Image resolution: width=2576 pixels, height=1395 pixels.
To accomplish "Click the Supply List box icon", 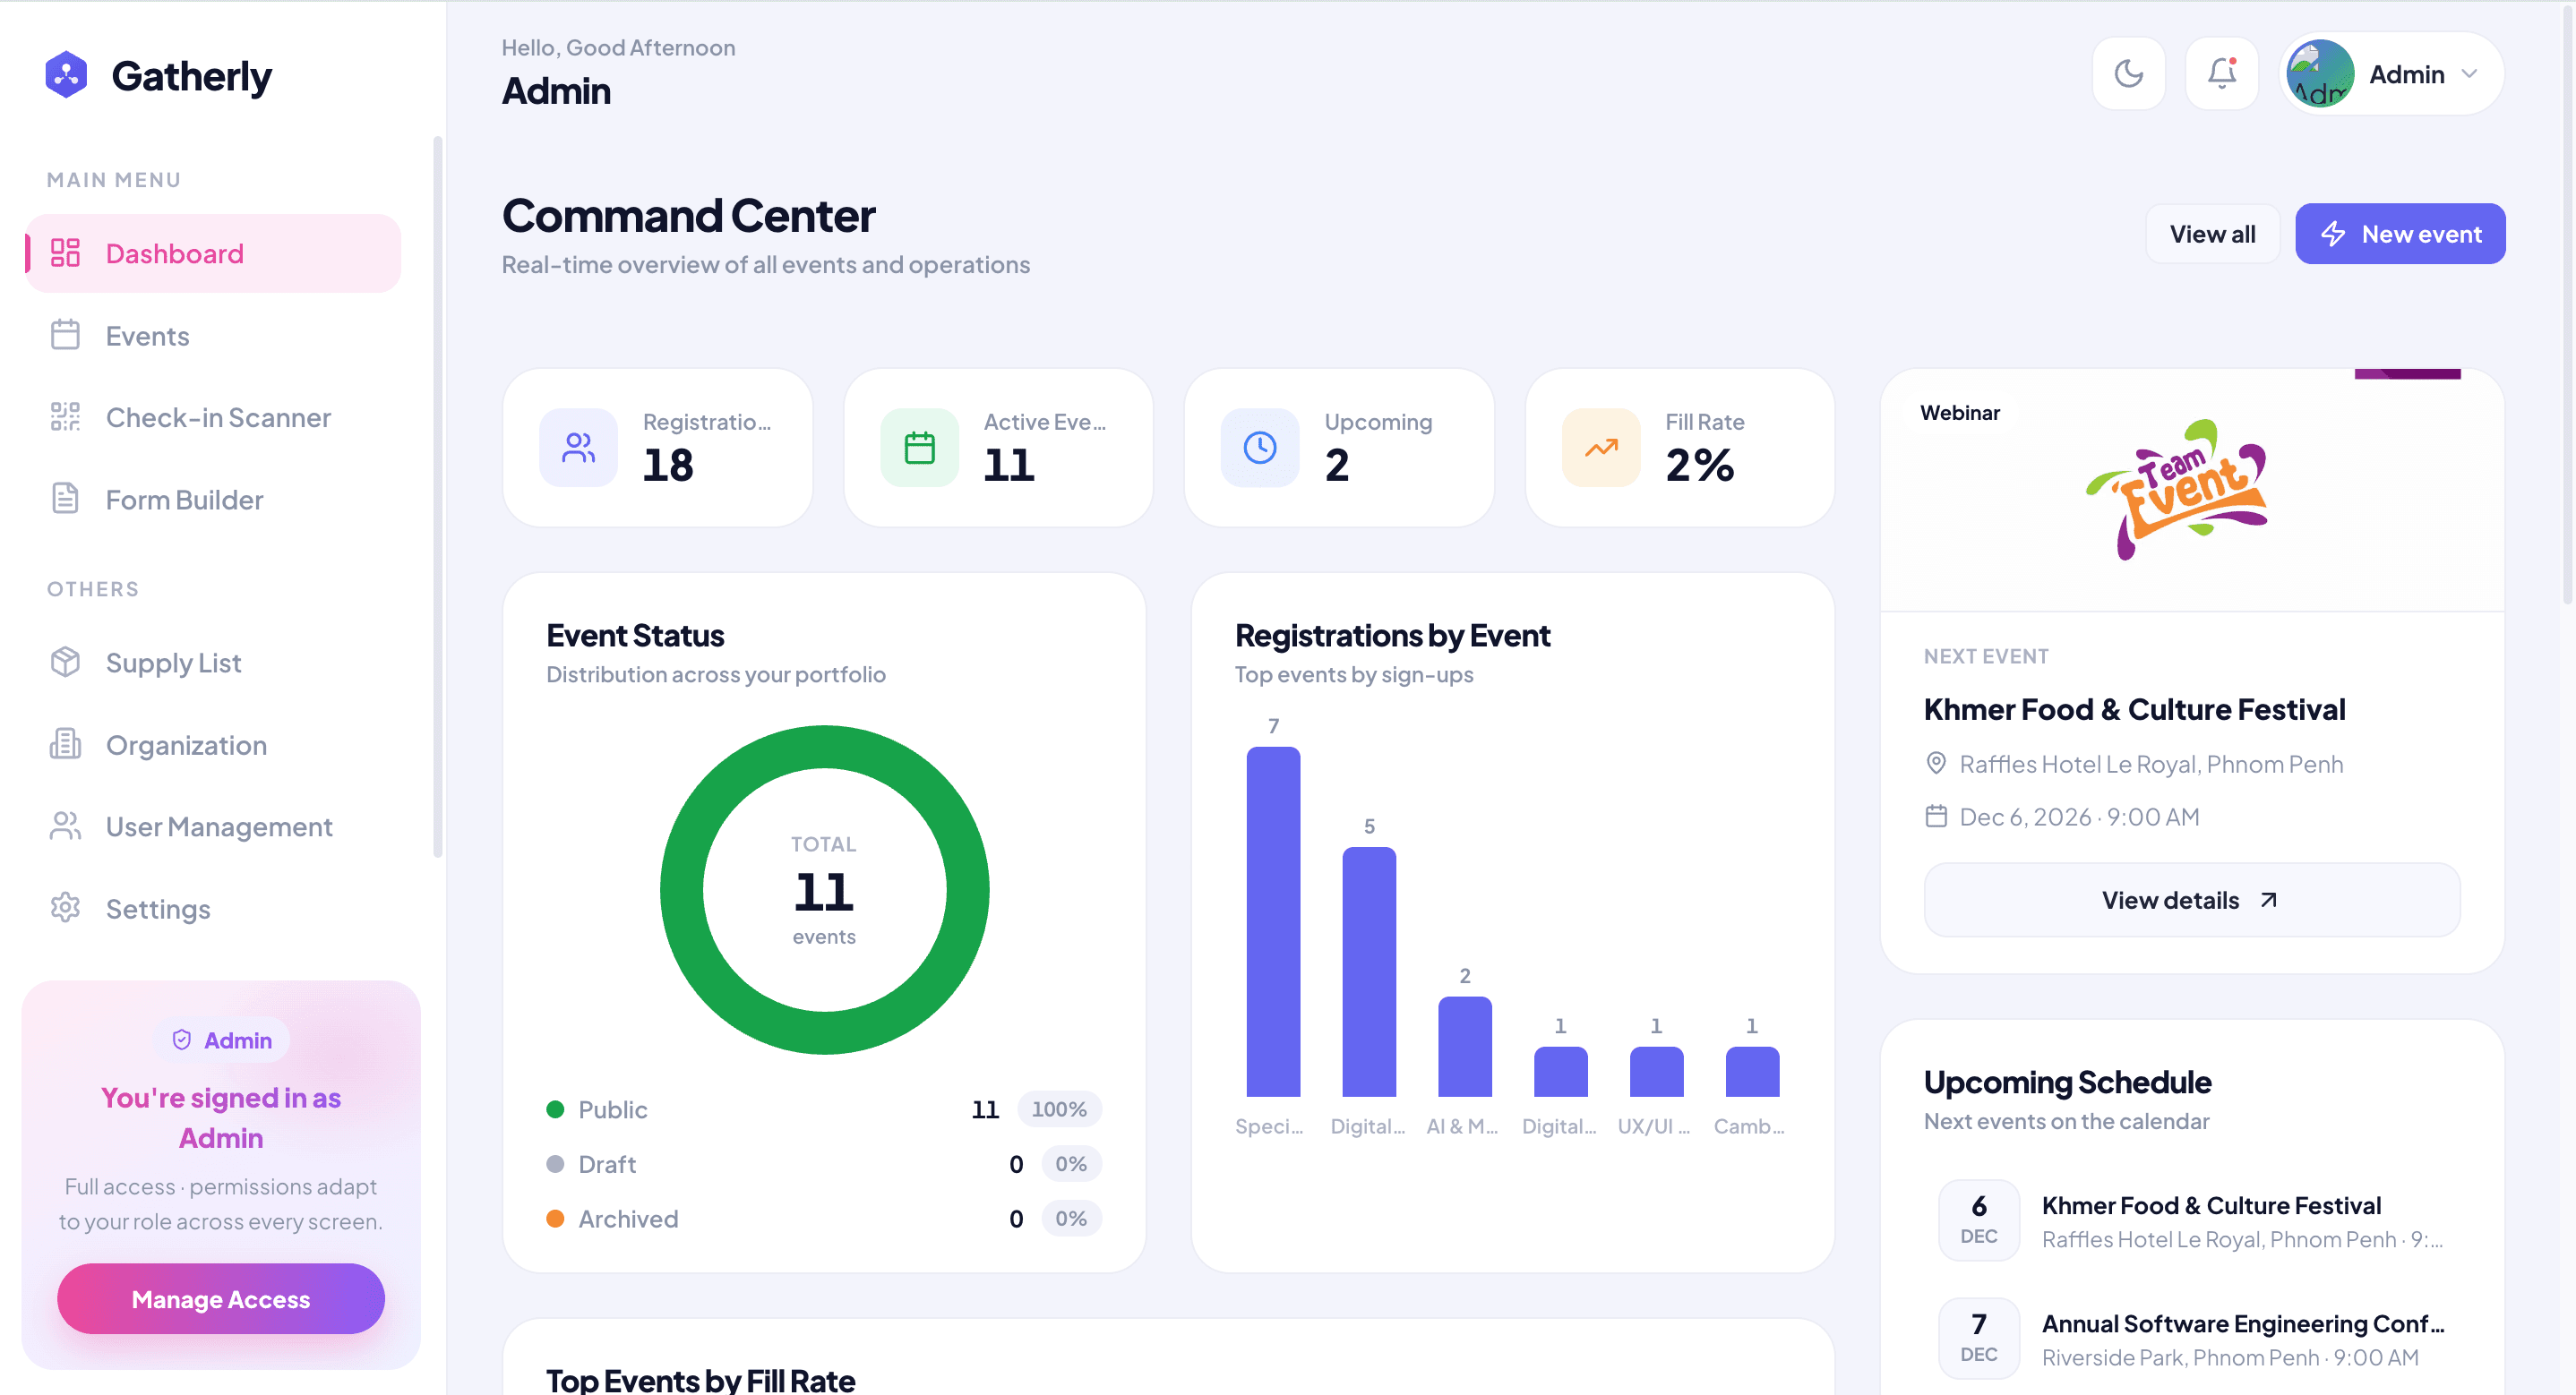I will [x=65, y=661].
